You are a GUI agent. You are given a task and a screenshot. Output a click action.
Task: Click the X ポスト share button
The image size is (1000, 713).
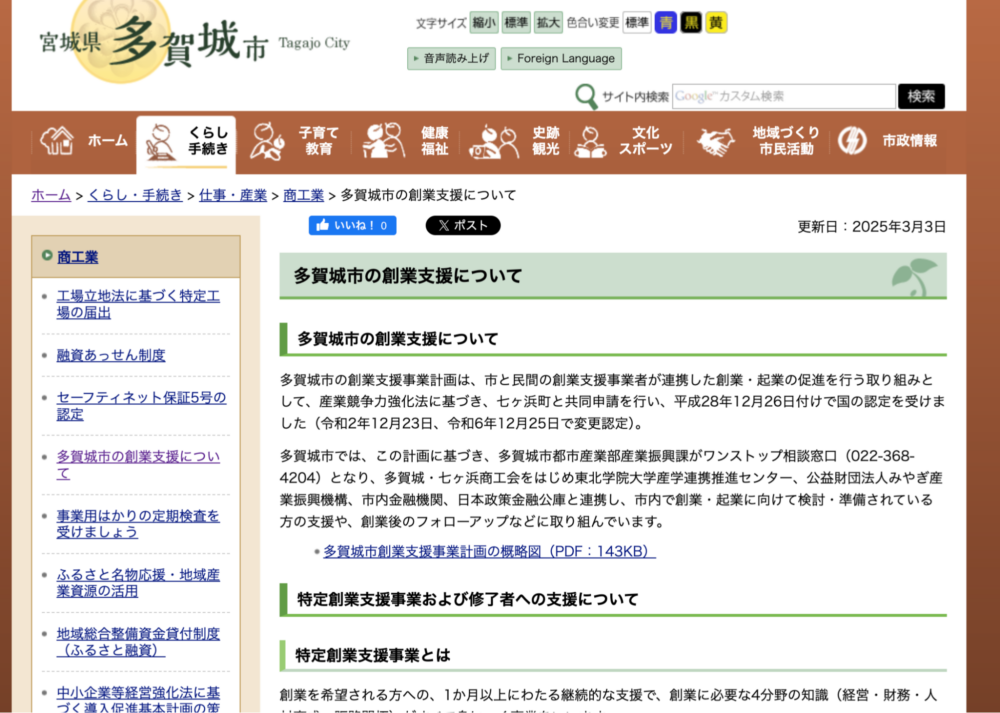pos(463,225)
